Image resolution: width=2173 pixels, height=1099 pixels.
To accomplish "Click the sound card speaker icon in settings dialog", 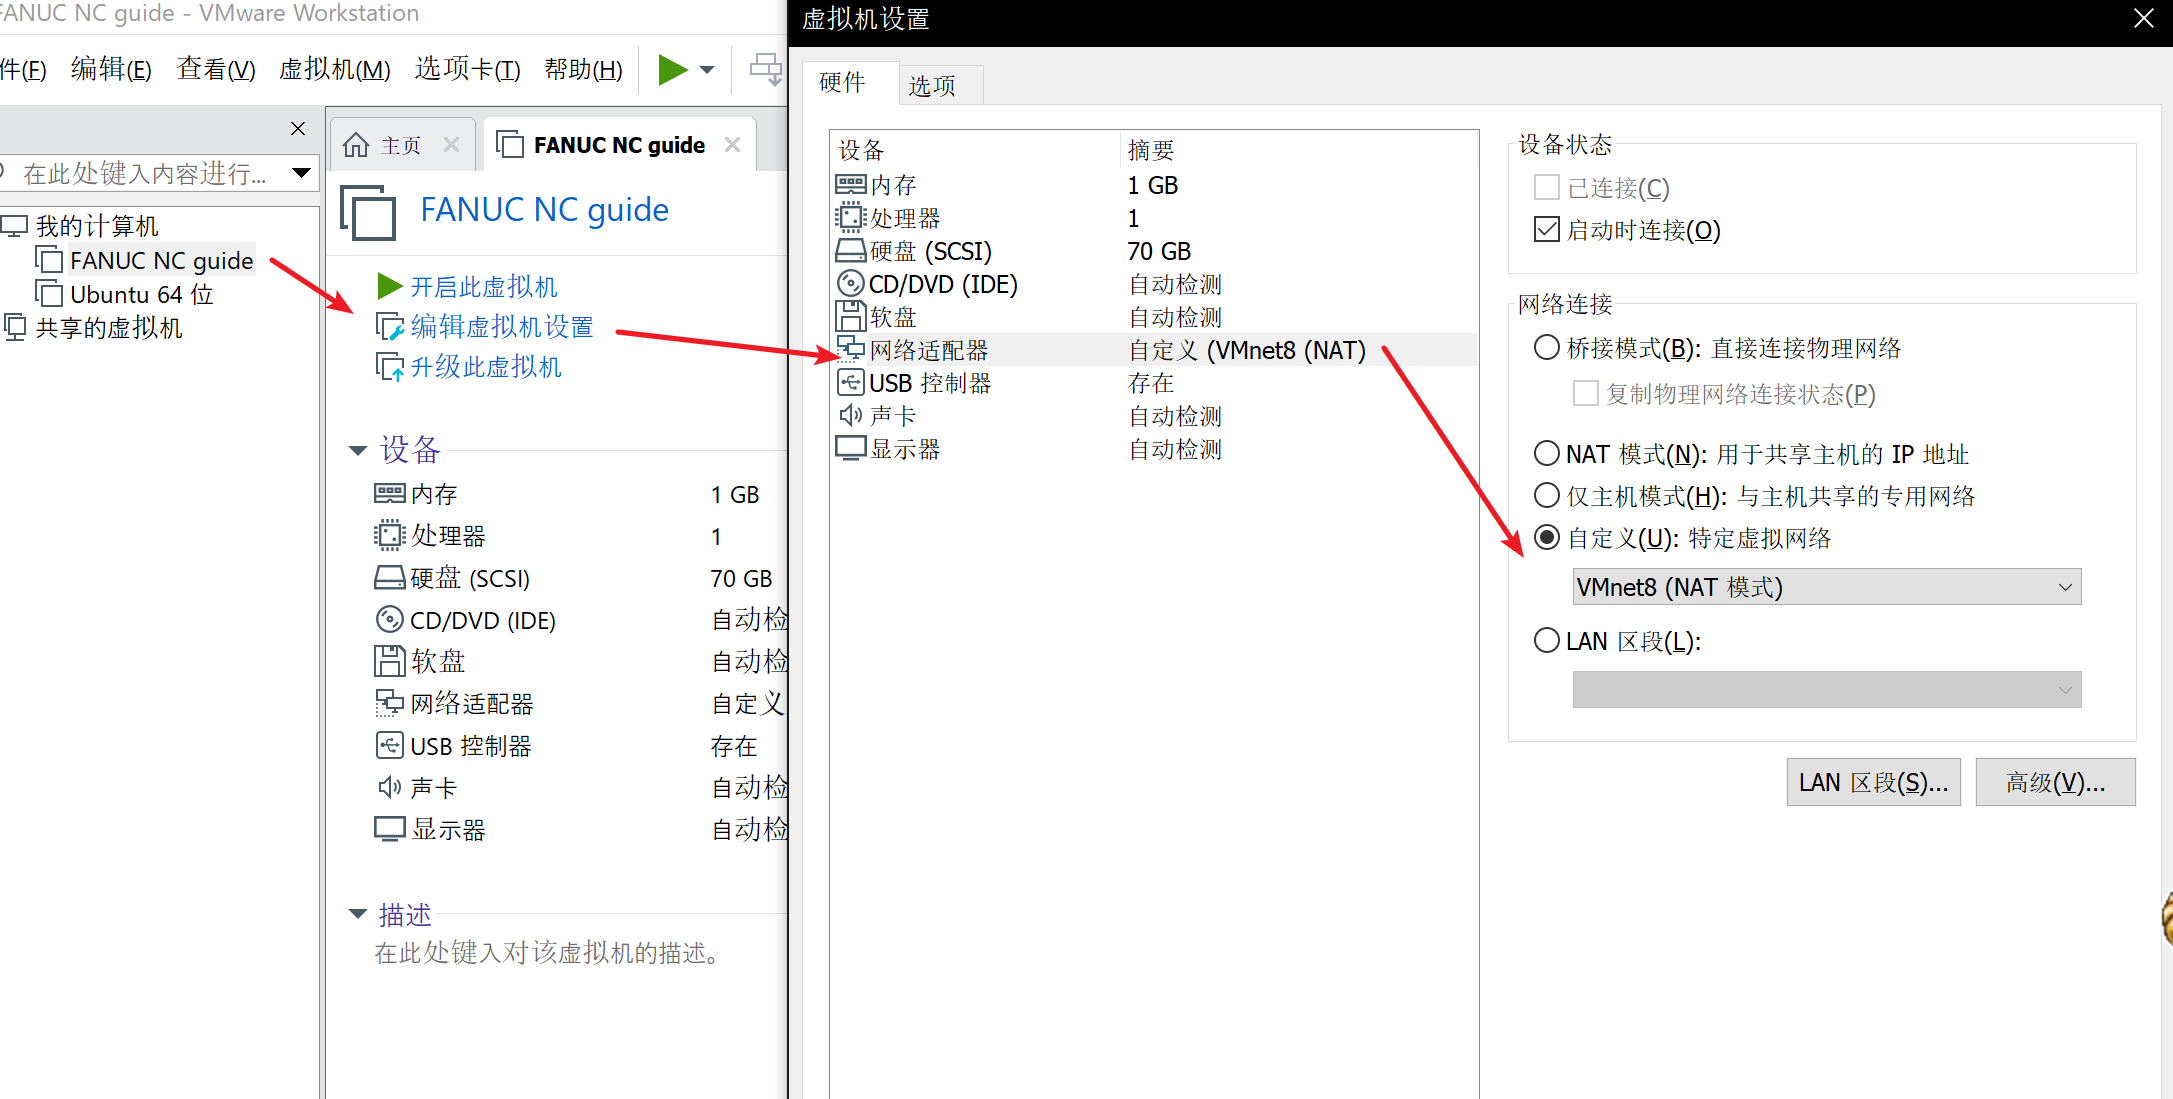I will pyautogui.click(x=850, y=416).
